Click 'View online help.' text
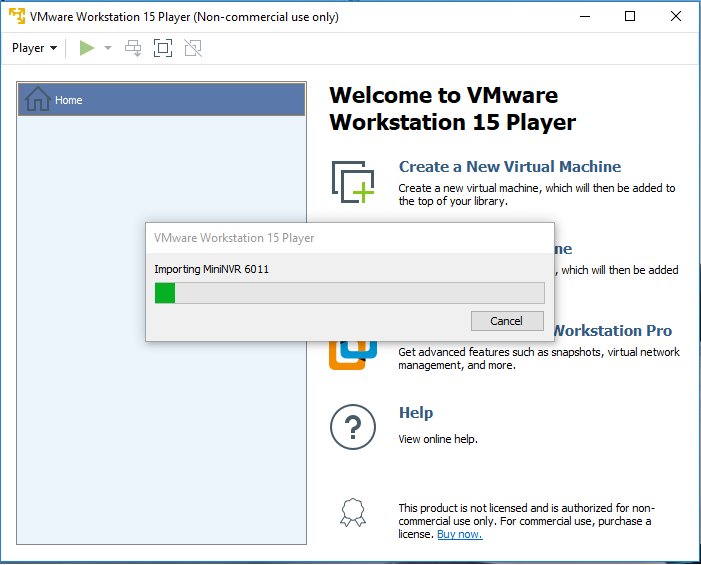The width and height of the screenshot is (701, 565). 438,439
